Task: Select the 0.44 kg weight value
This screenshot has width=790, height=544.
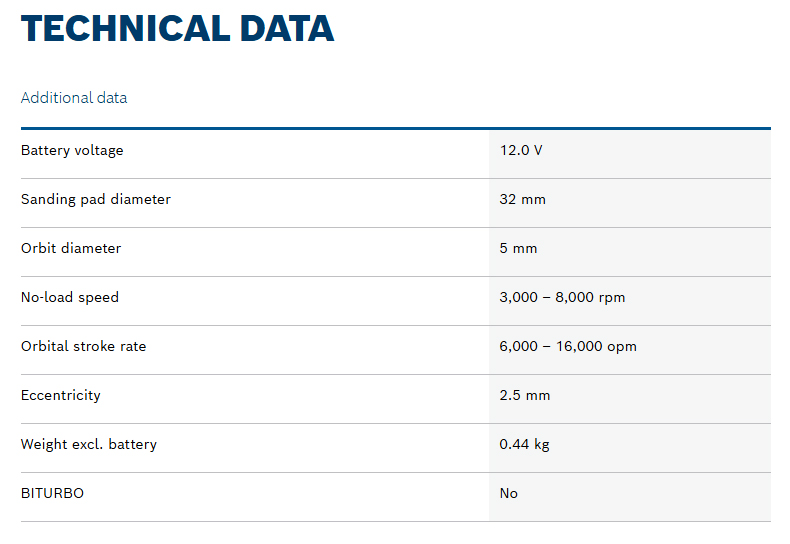Action: point(525,445)
